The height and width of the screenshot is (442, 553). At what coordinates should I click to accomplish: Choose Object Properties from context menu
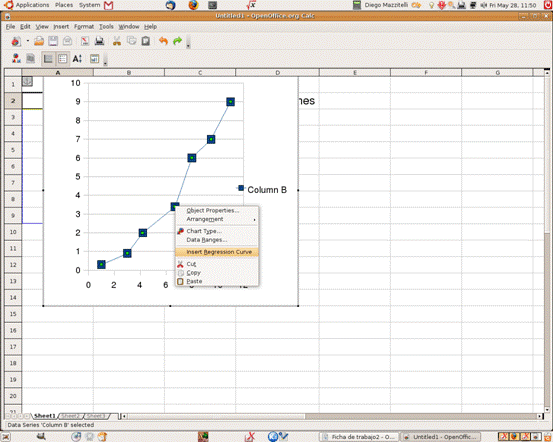pos(217,211)
